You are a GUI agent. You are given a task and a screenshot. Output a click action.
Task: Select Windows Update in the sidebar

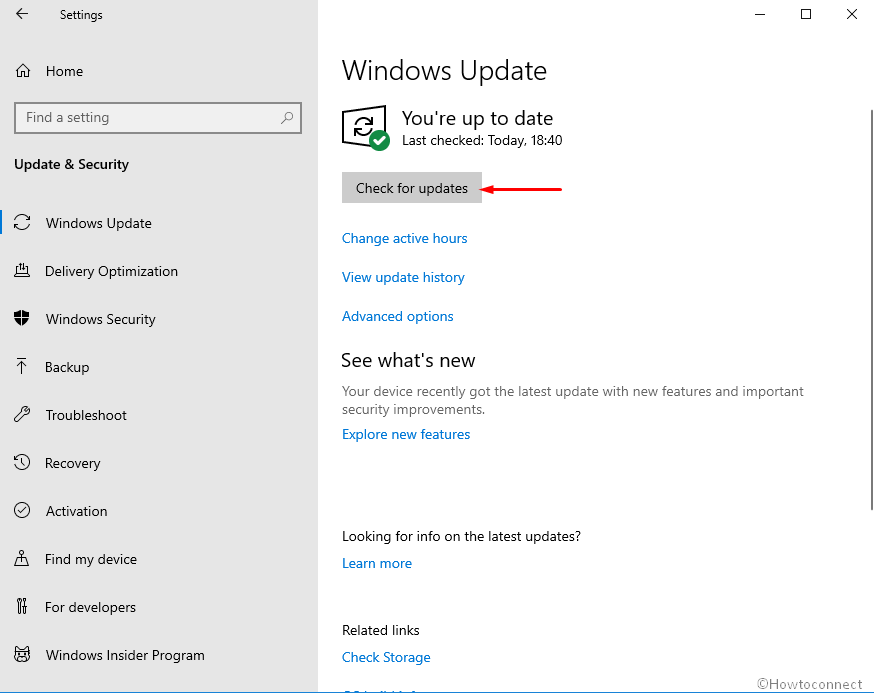click(99, 223)
